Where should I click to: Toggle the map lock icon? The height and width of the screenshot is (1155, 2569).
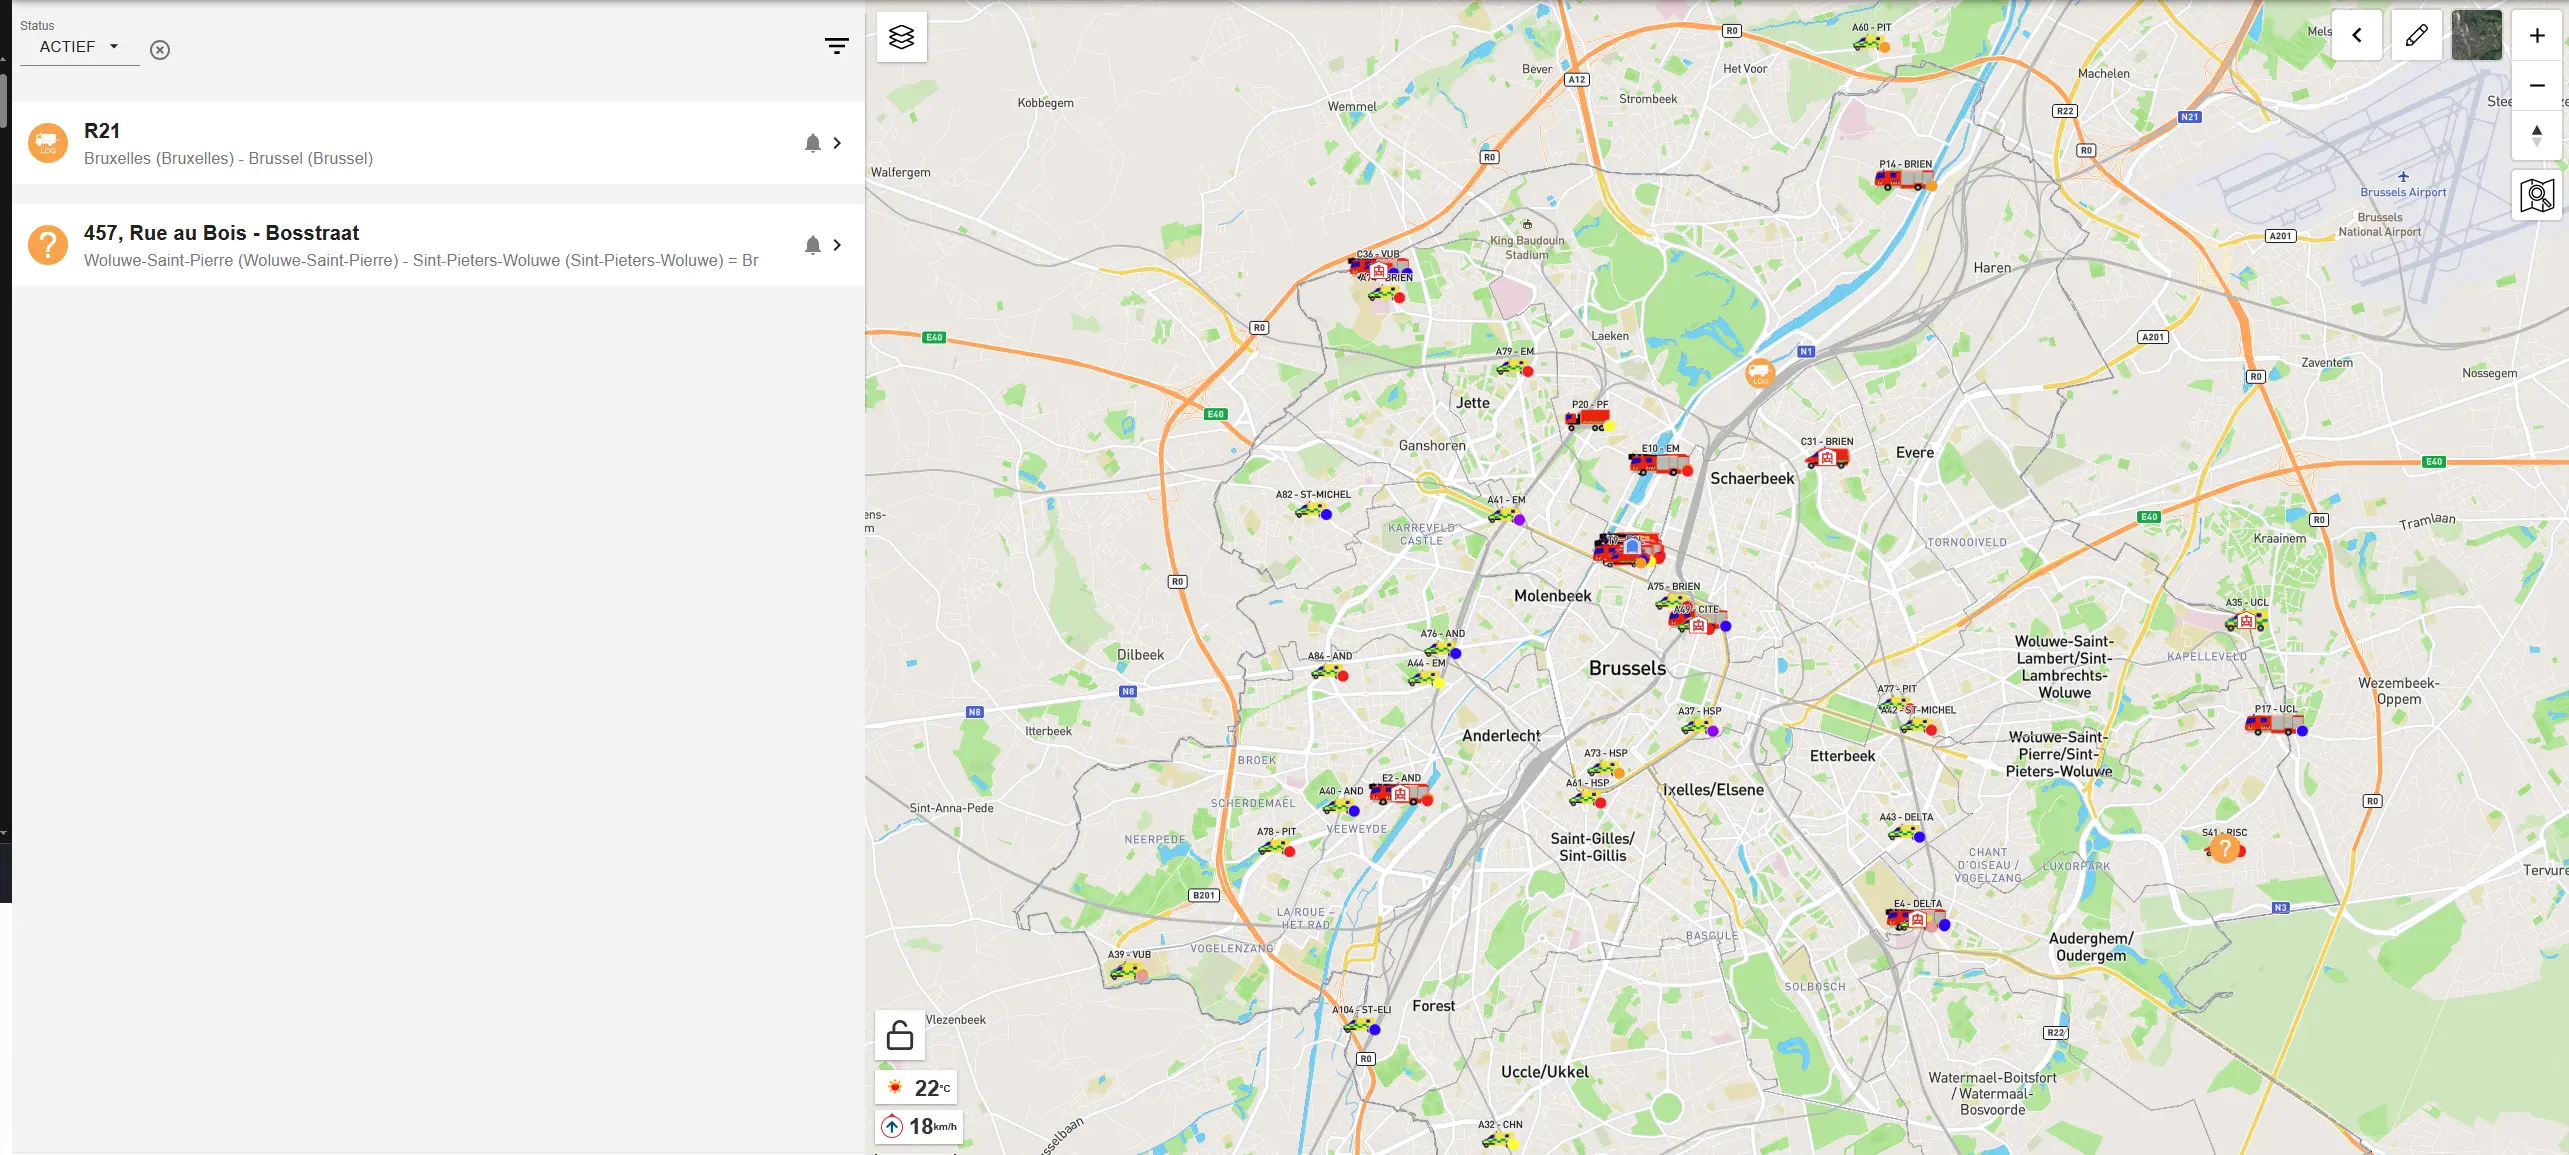899,1035
